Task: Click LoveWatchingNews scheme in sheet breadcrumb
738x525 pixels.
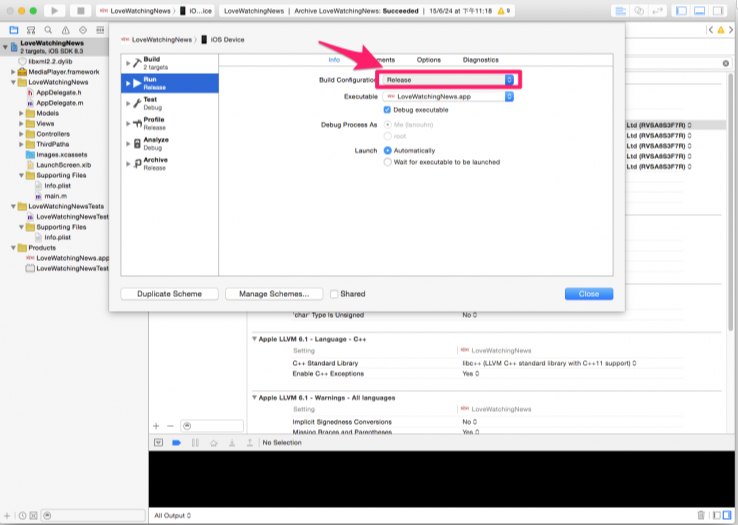Action: click(x=157, y=40)
